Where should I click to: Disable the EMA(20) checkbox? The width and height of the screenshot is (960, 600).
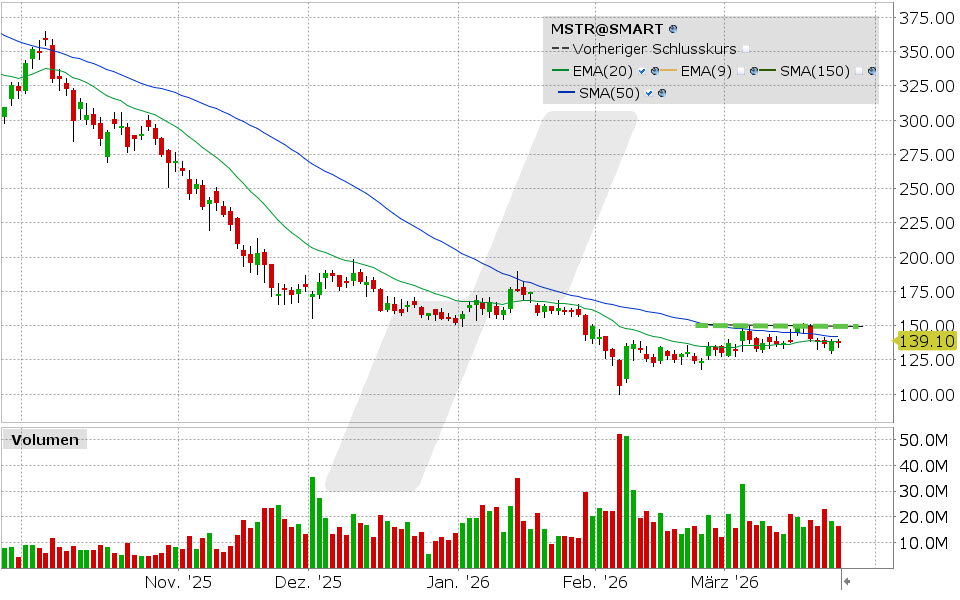(x=642, y=72)
